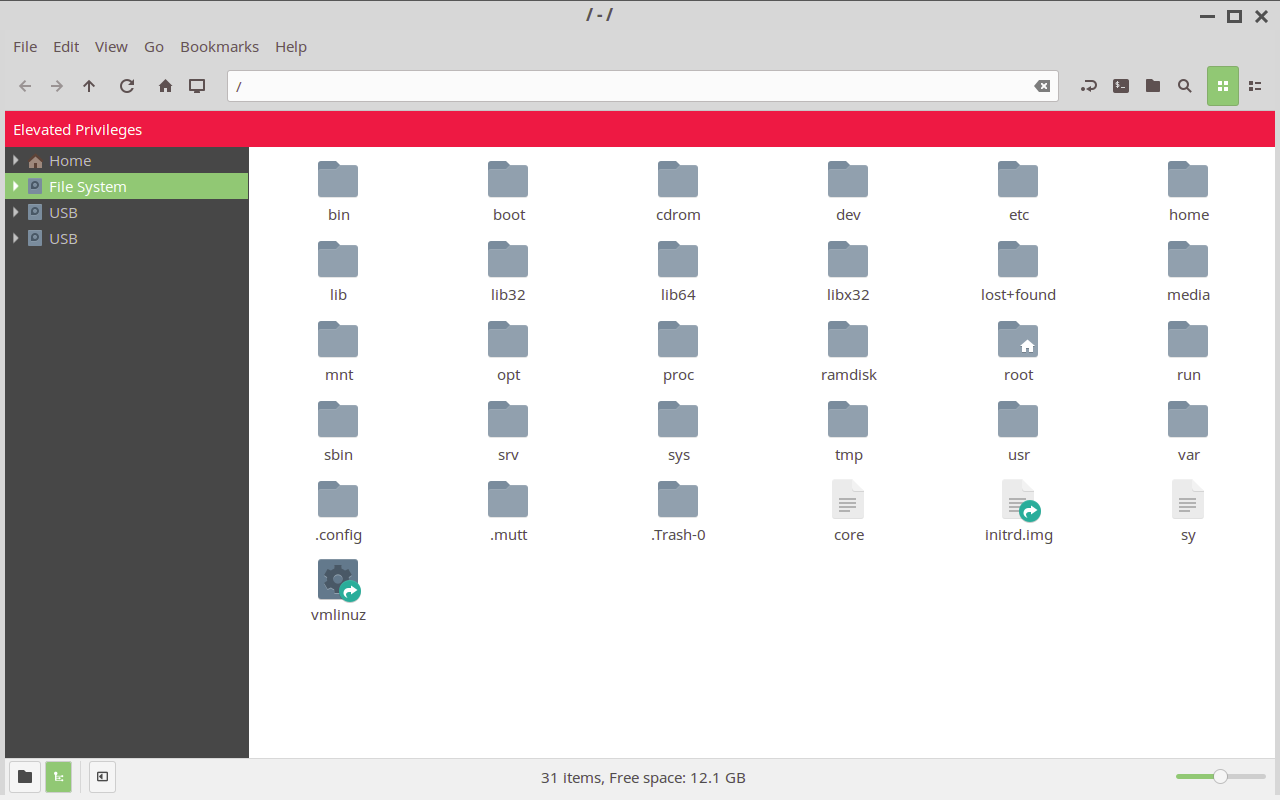
Task: Click the Home icon in the toolbar
Action: click(165, 86)
